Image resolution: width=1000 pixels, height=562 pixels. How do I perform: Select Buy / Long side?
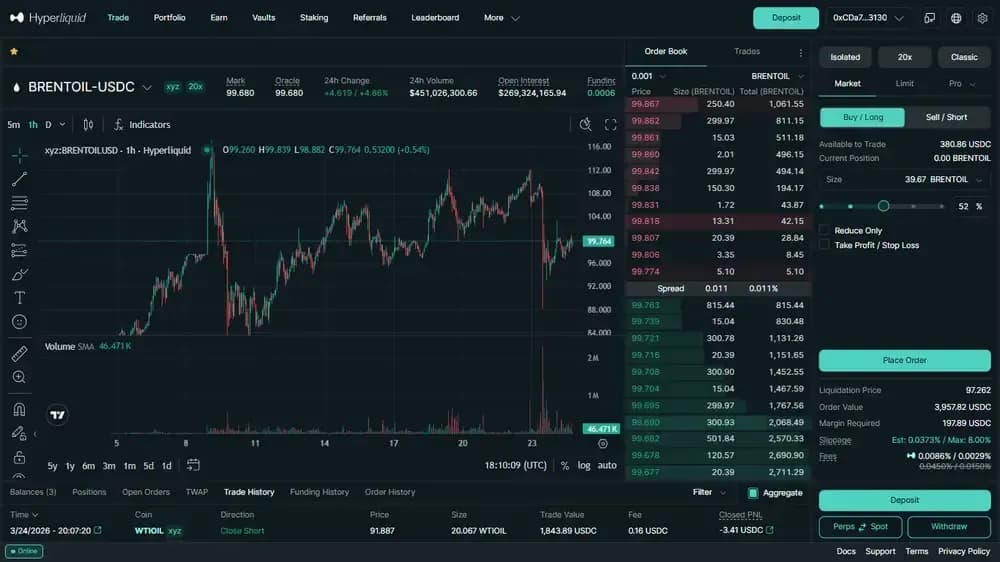pyautogui.click(x=862, y=117)
